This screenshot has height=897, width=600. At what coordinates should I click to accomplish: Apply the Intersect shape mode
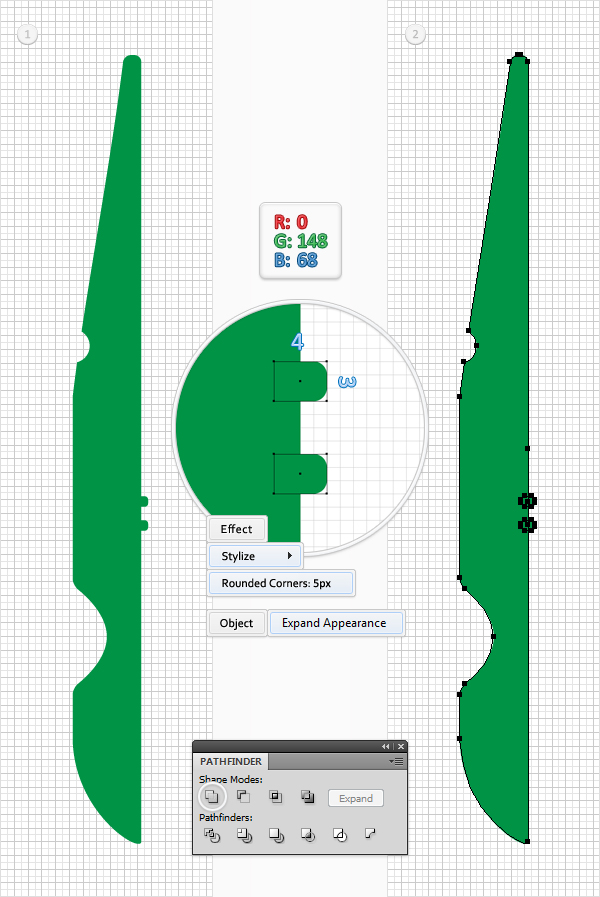[275, 796]
